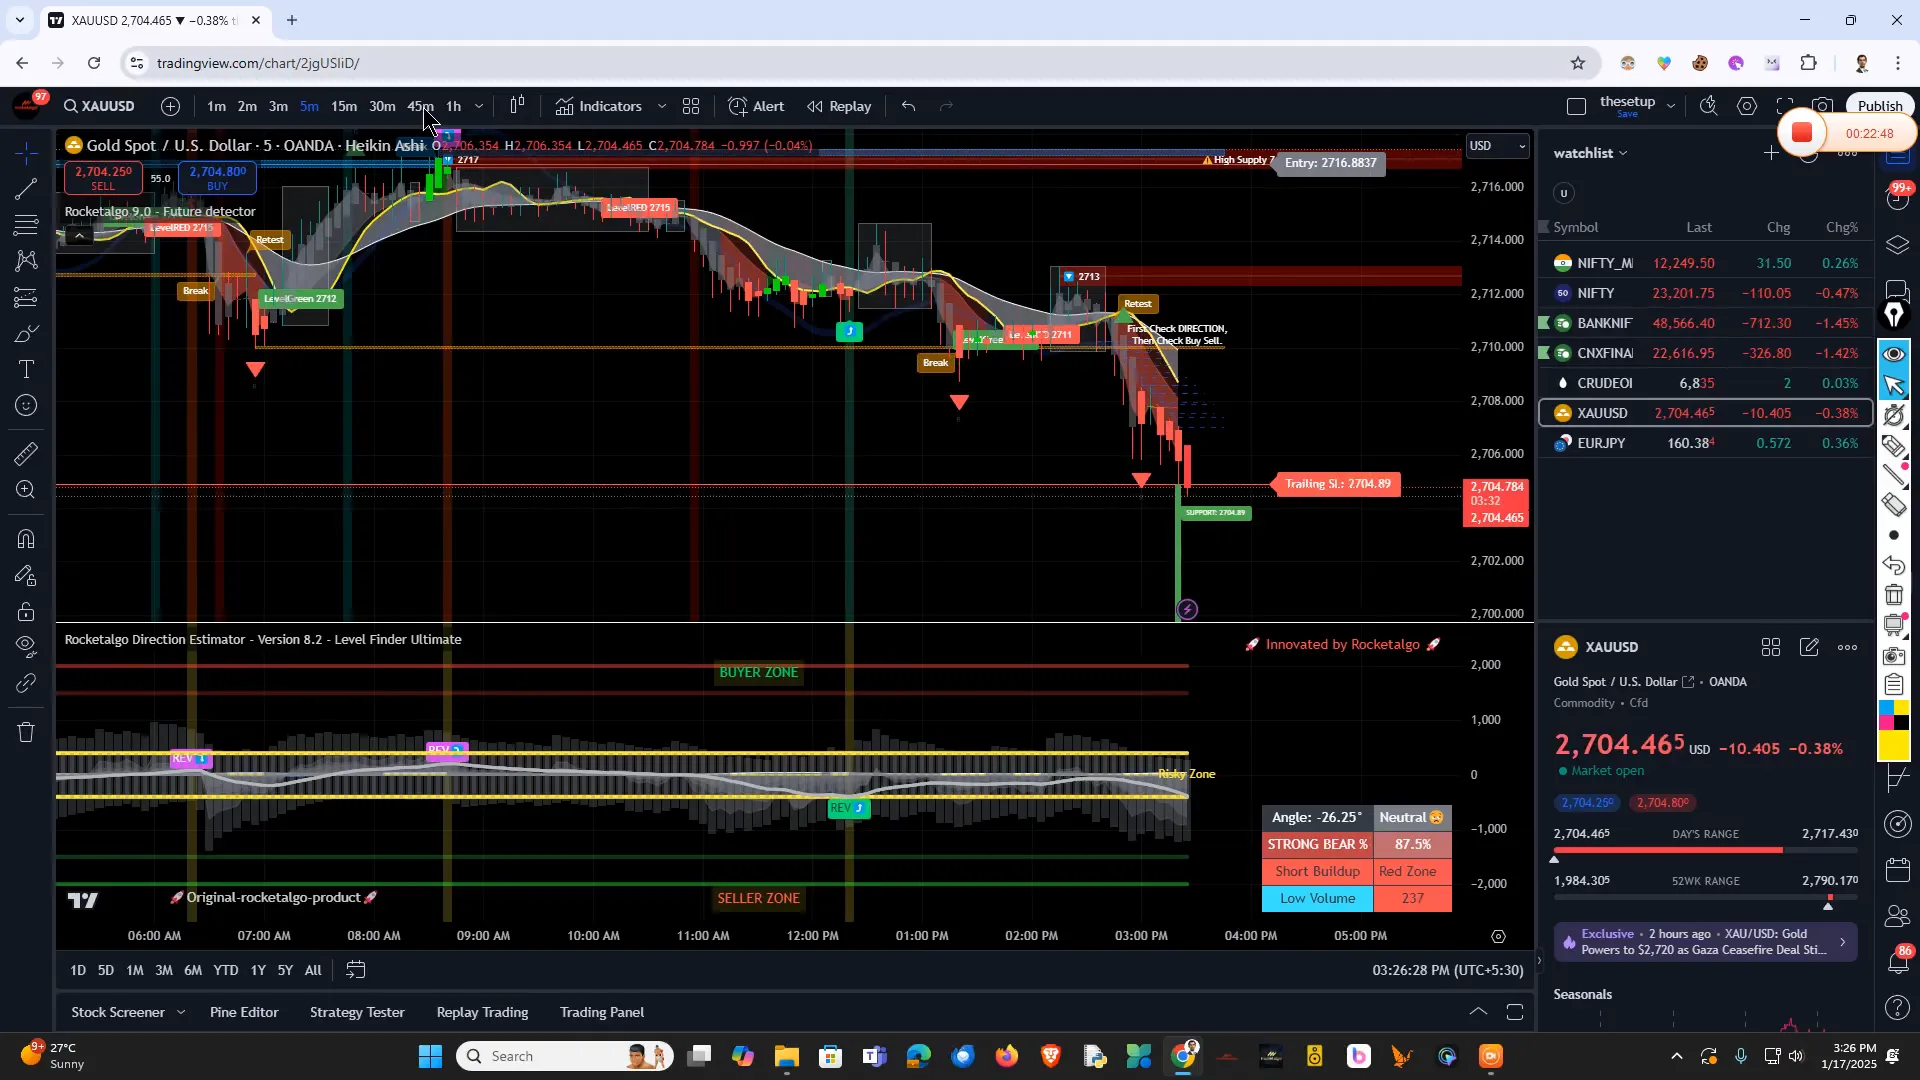The width and height of the screenshot is (1920, 1080).
Task: Switch to the Pine Editor tab
Action: pyautogui.click(x=243, y=1012)
